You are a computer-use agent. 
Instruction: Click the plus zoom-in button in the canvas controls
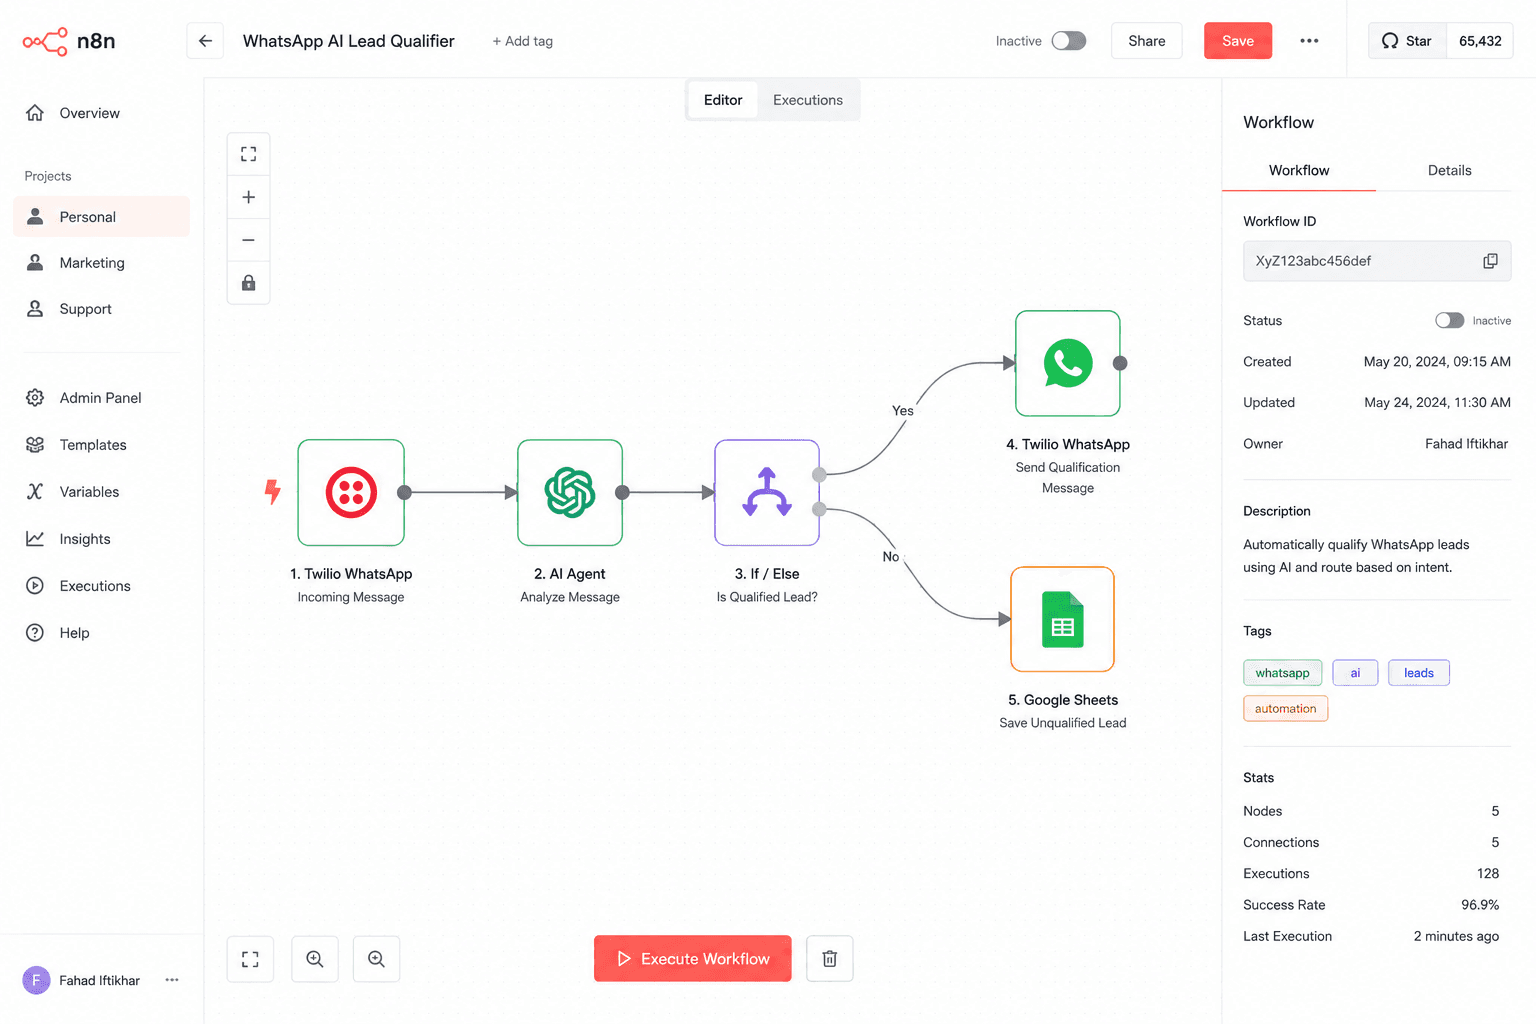(x=249, y=197)
